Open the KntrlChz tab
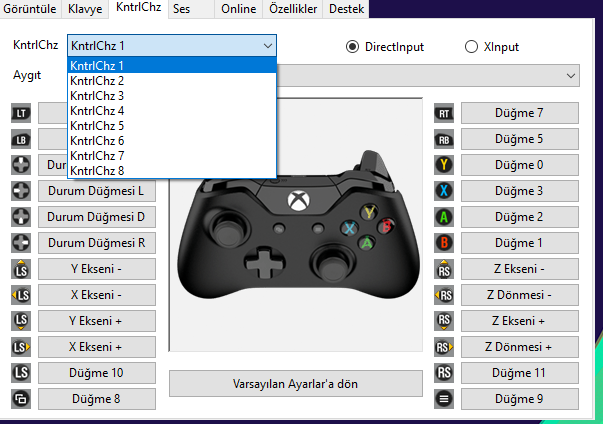Viewport: 603px width, 424px height. (138, 8)
